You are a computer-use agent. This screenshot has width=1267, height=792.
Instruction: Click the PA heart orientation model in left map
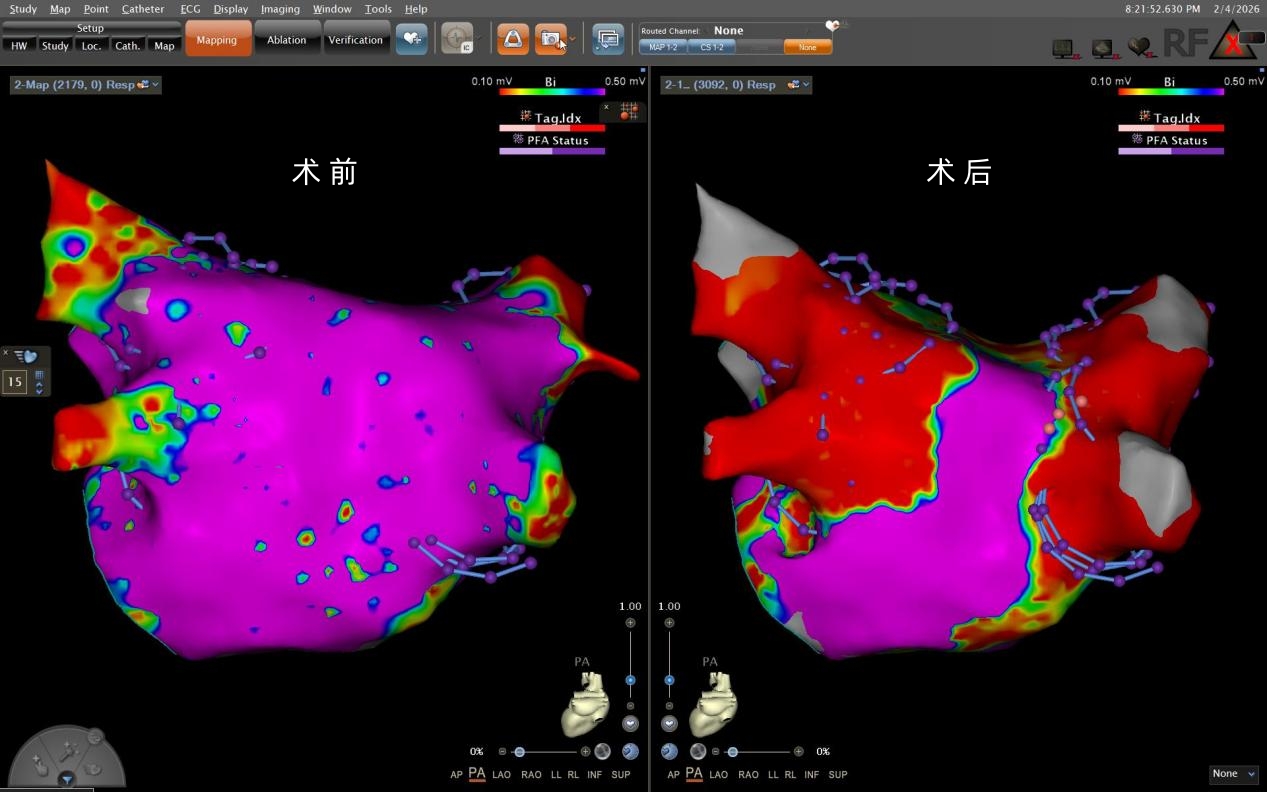point(585,704)
